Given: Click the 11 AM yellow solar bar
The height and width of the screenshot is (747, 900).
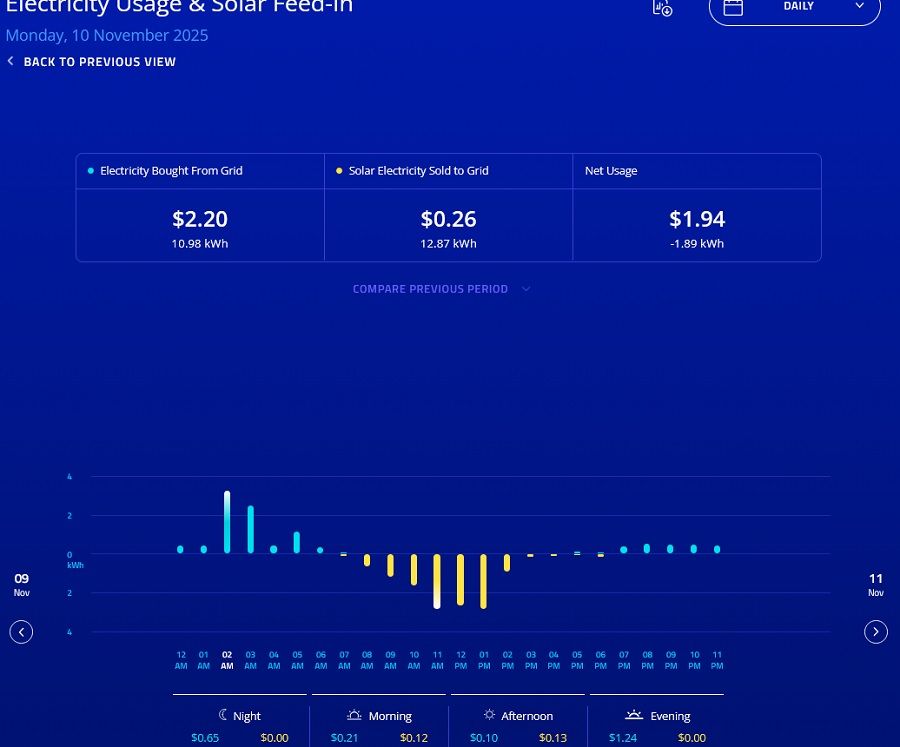Looking at the screenshot, I should (437, 581).
